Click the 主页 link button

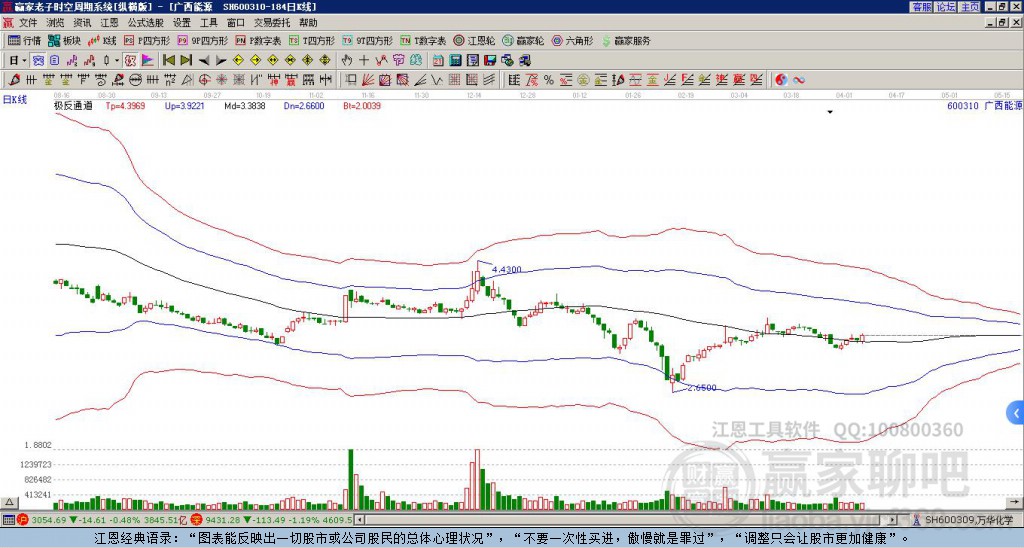[969, 7]
